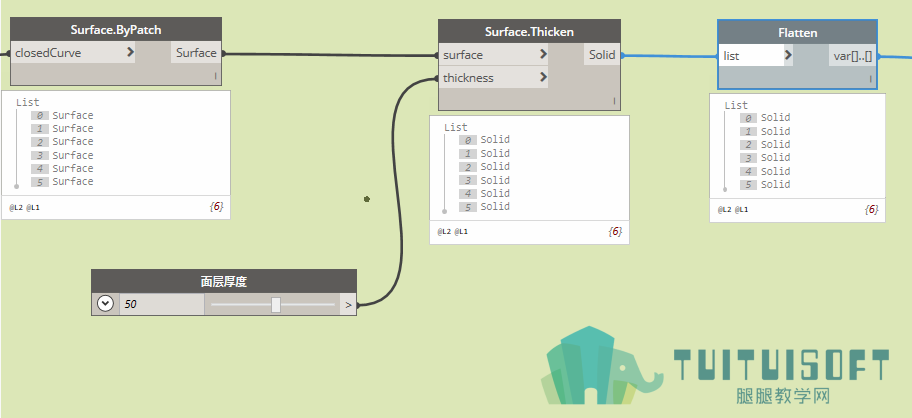Screen dimensions: 912x418
Task: Click the Solid output port on Surface.Thicken
Action: (602, 55)
